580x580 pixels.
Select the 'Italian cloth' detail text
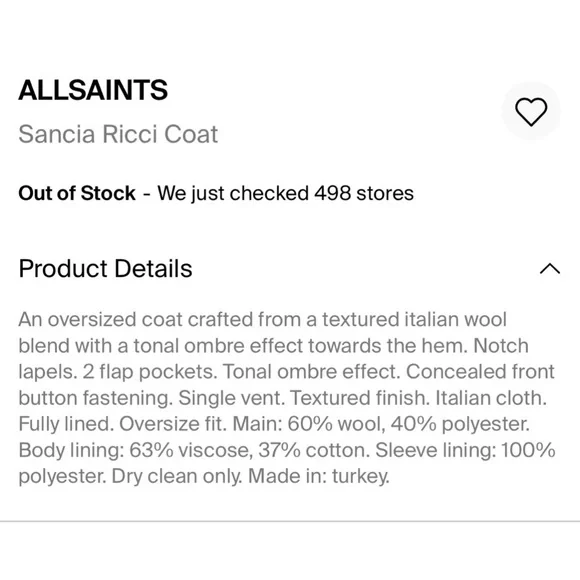[491, 398]
